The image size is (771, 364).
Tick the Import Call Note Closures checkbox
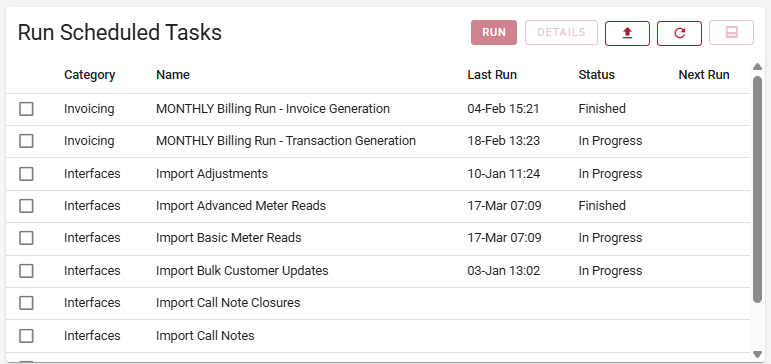coord(26,303)
